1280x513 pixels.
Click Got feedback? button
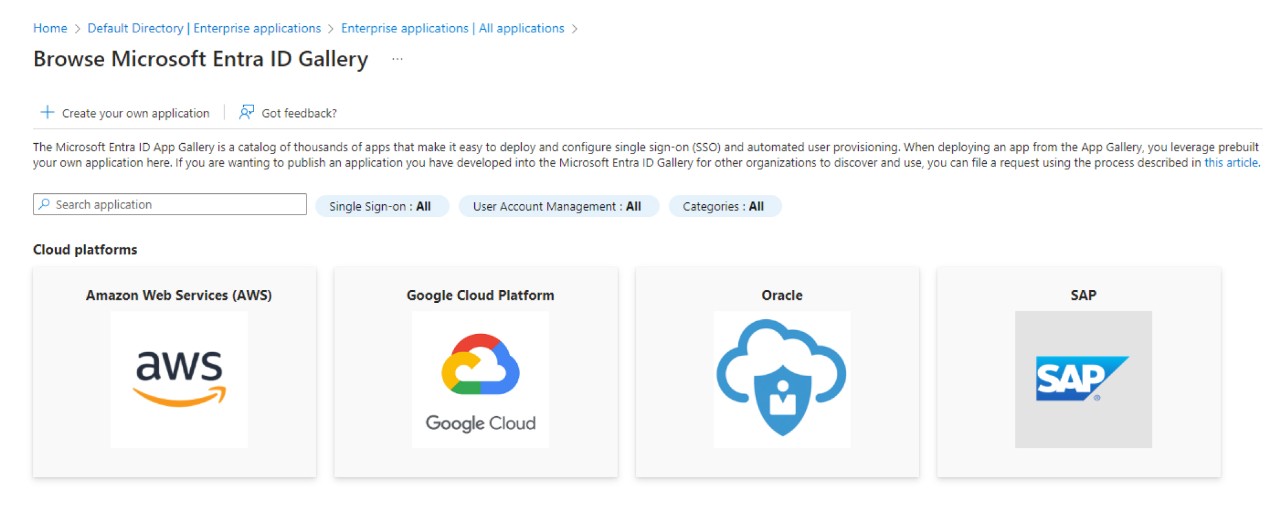[298, 114]
